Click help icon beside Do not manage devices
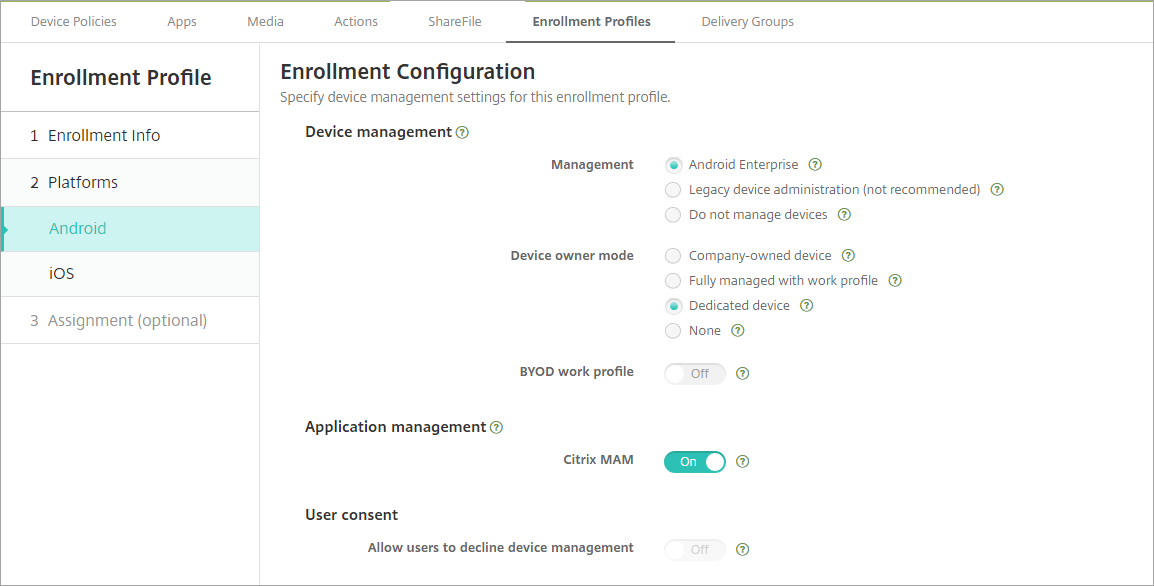This screenshot has width=1154, height=586. (x=844, y=215)
